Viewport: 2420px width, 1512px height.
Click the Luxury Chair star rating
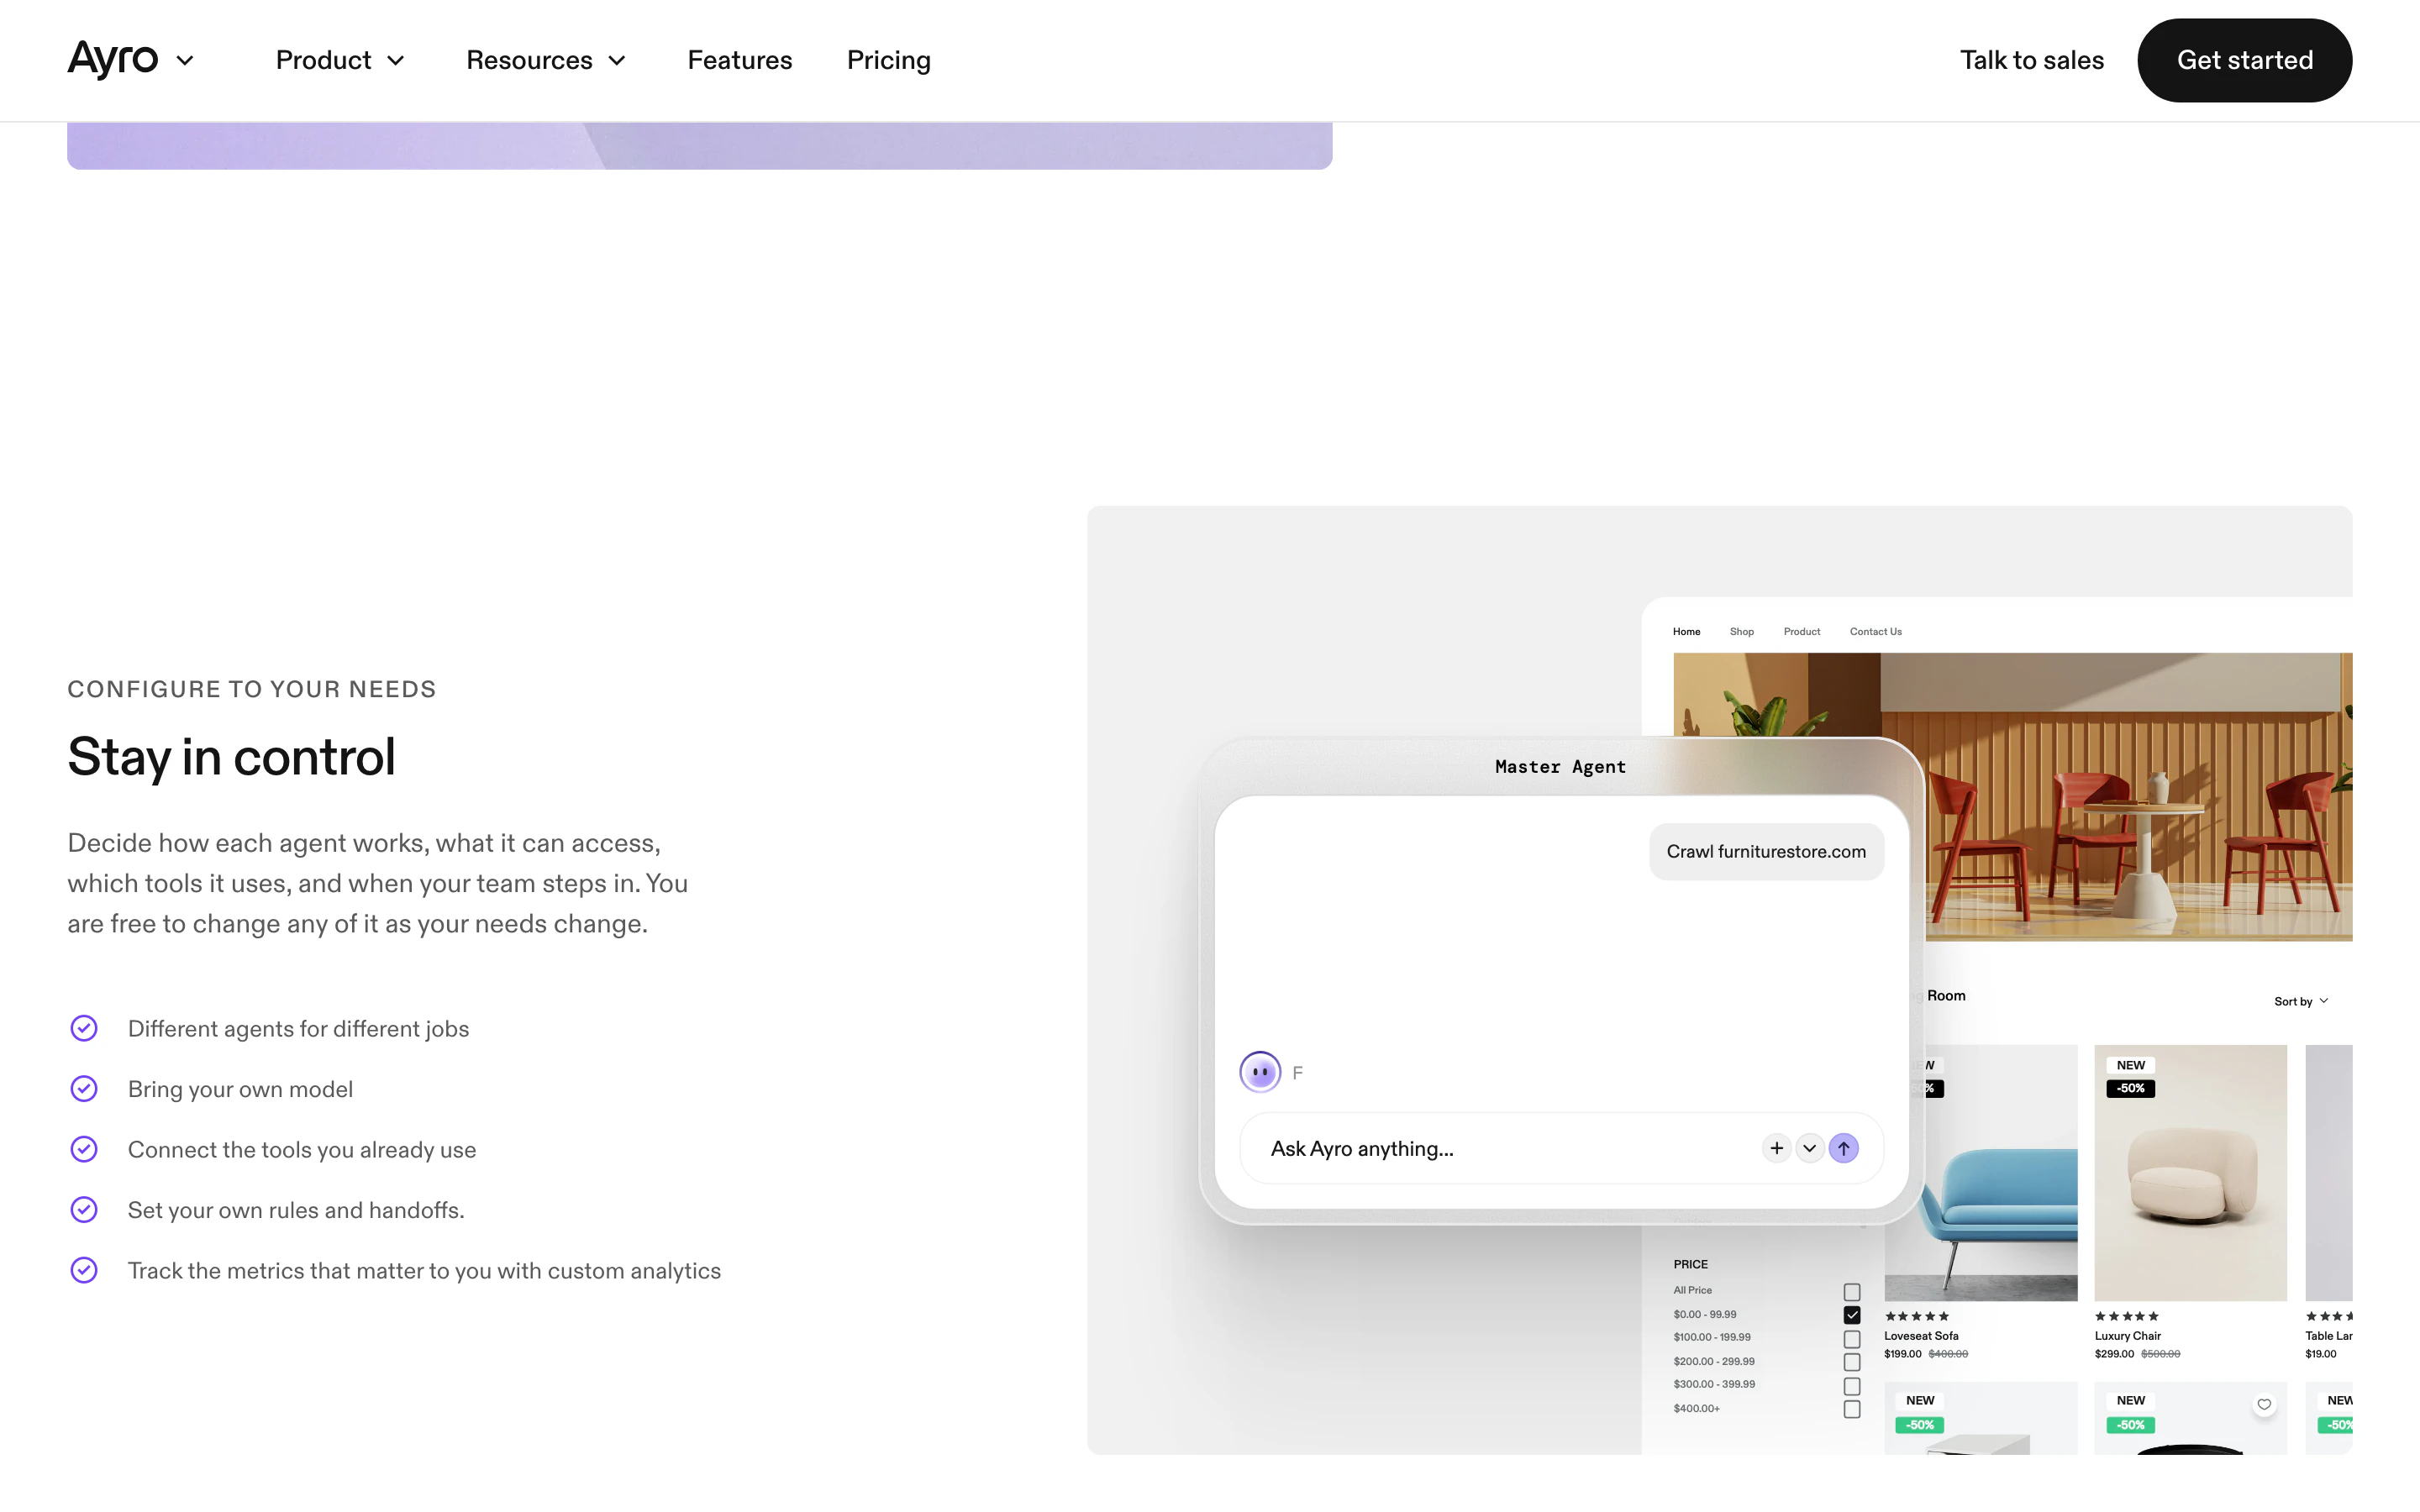[x=2126, y=1316]
